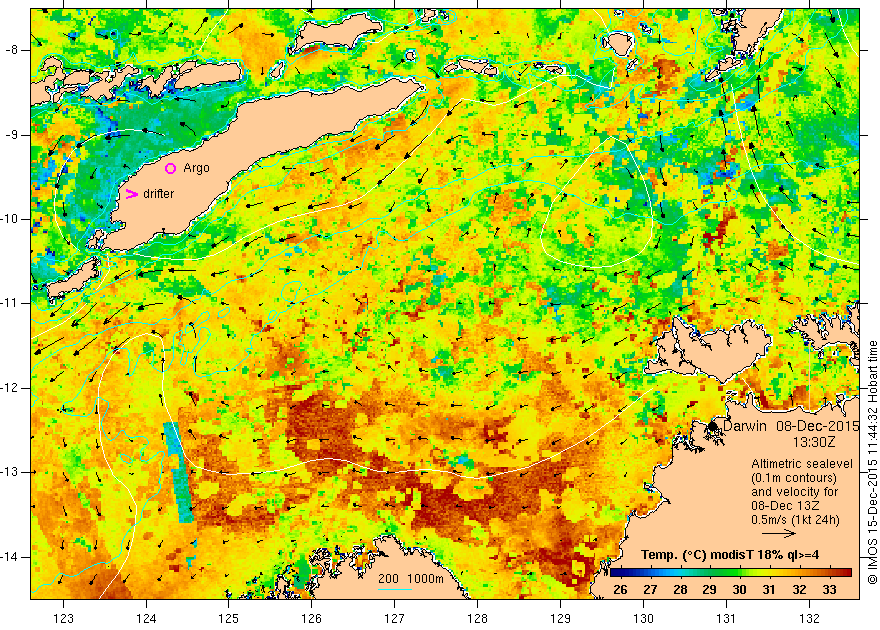
Task: Click latitude axis label -10
Action: point(10,219)
